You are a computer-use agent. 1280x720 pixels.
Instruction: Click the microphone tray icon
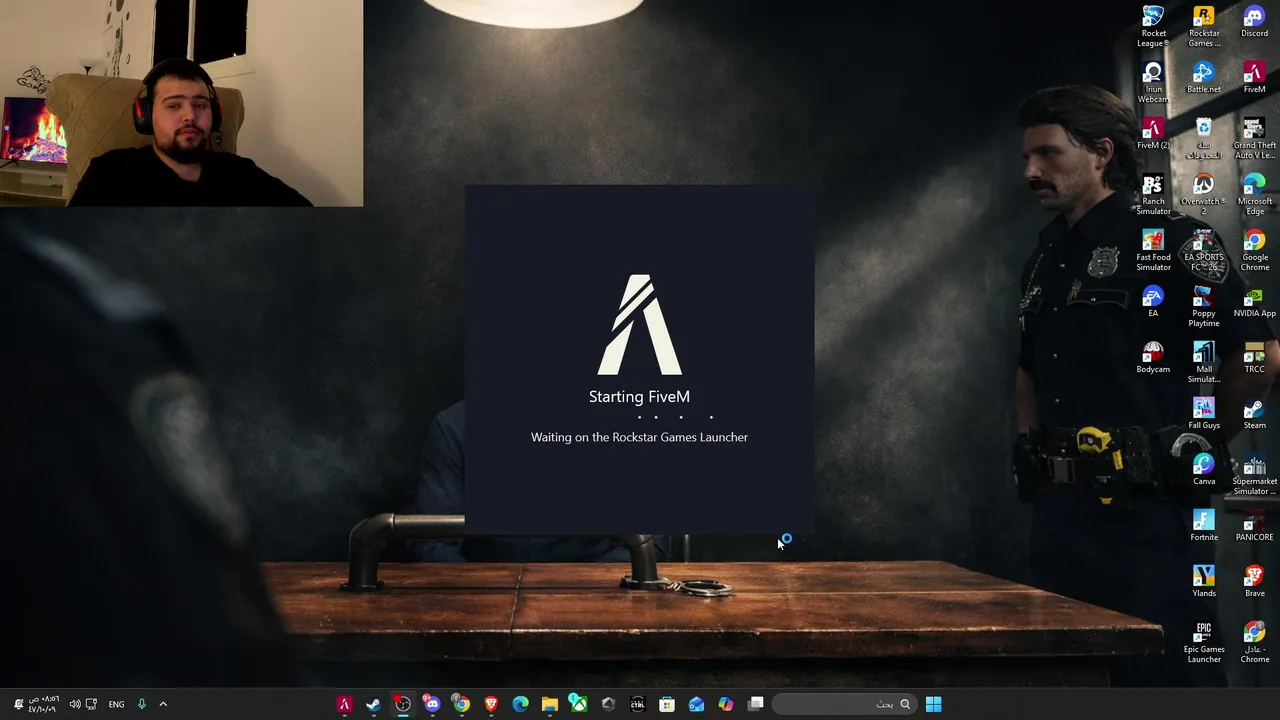pyautogui.click(x=141, y=704)
